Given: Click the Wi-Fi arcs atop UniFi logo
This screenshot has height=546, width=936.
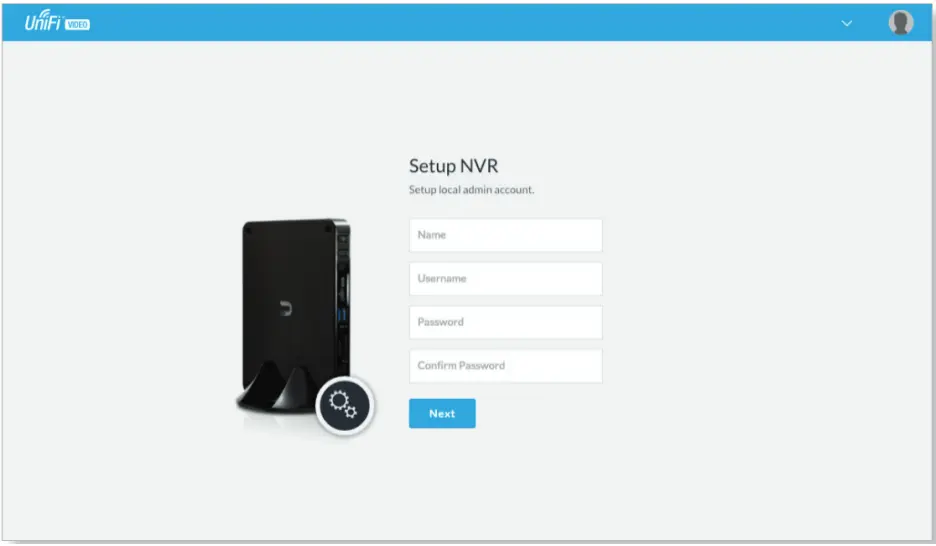Looking at the screenshot, I should tap(48, 13).
